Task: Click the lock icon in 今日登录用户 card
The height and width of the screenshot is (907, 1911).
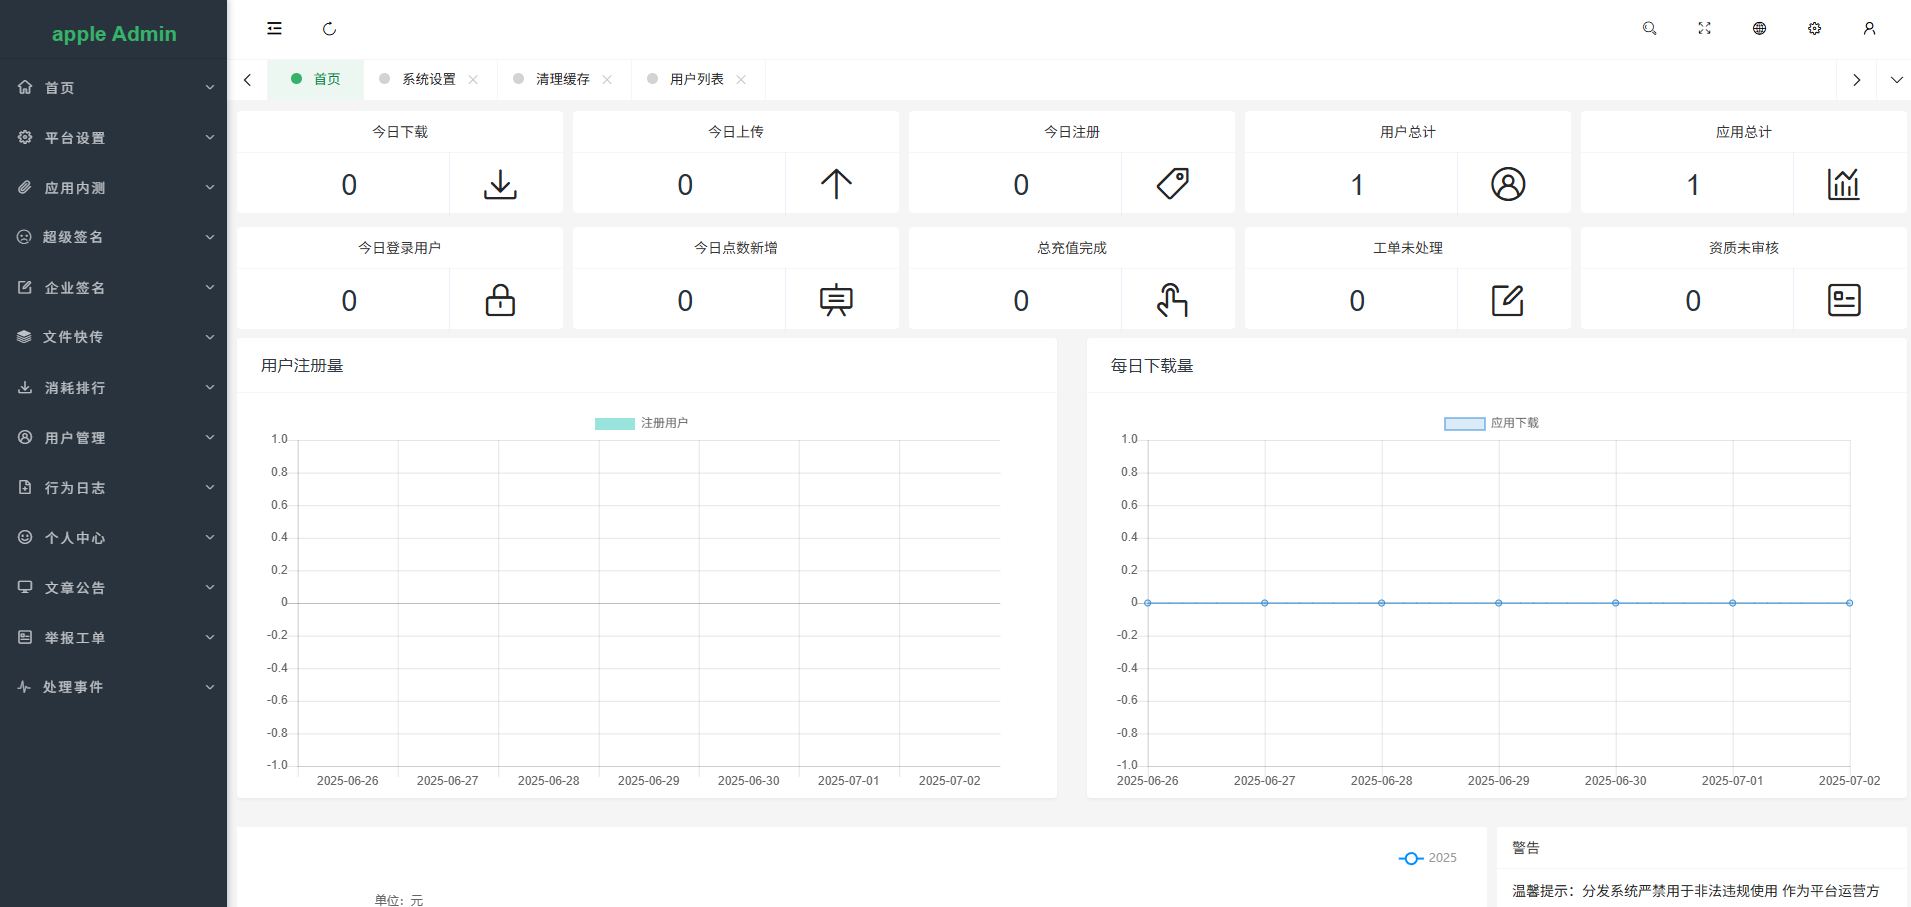Action: pos(500,300)
